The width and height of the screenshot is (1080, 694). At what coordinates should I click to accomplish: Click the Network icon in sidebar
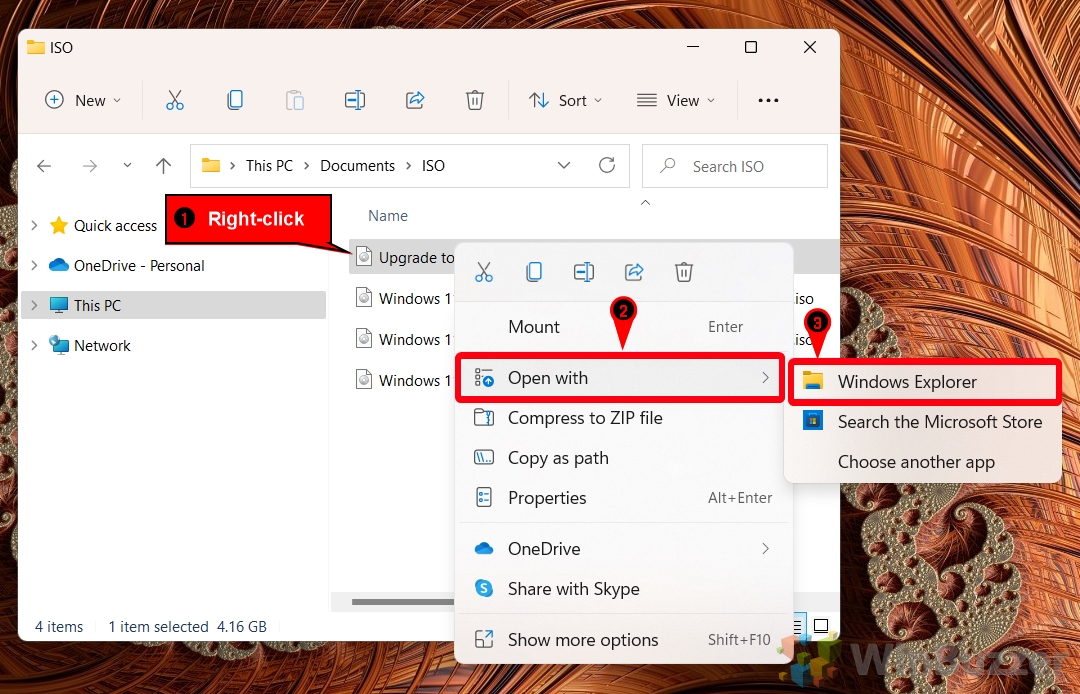coord(59,345)
